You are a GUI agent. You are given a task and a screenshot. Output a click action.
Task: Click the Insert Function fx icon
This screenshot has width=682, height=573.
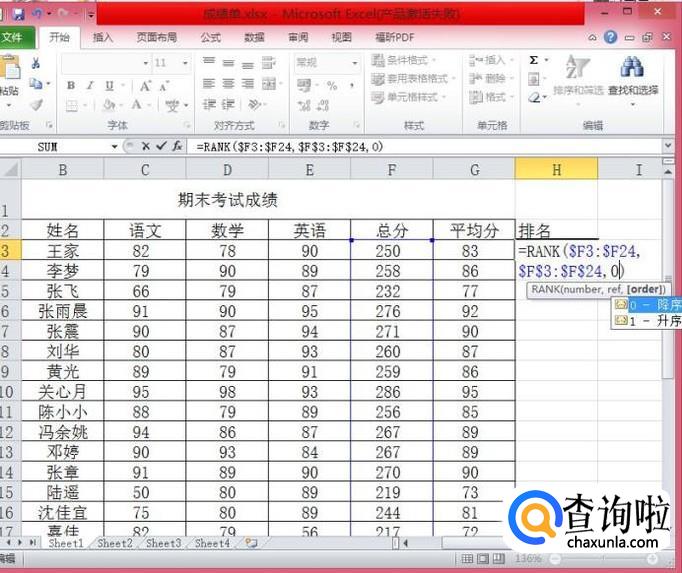(177, 146)
